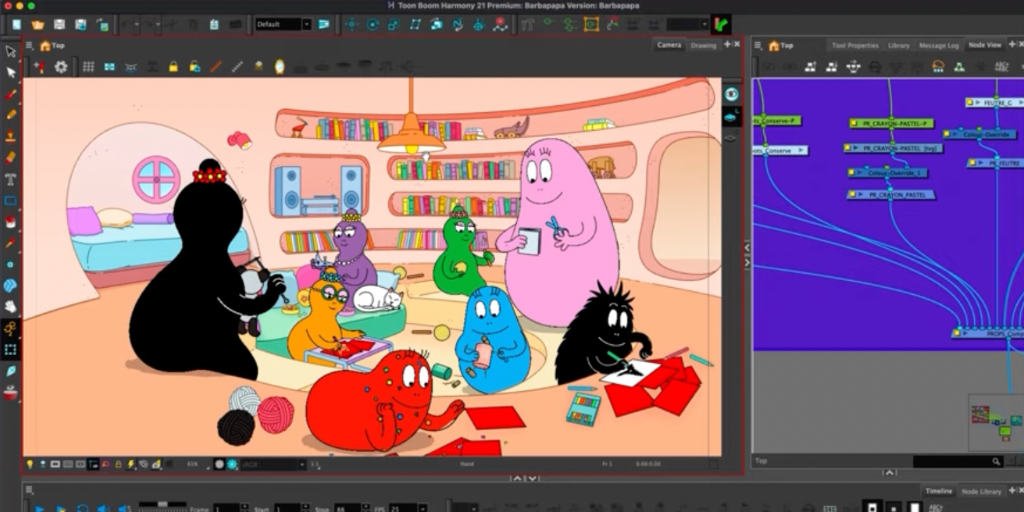Add a view with Camera panel plus
Viewport: 1024px width, 512px height.
[727, 44]
